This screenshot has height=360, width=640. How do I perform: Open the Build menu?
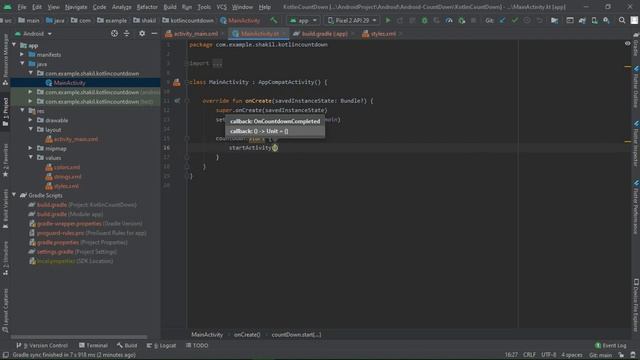(x=170, y=7)
